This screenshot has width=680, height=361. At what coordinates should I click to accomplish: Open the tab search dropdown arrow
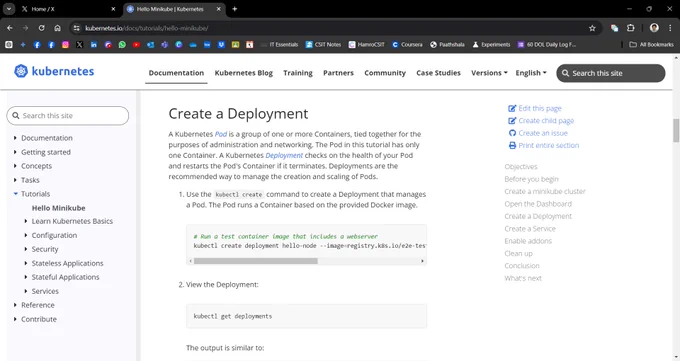(9, 9)
